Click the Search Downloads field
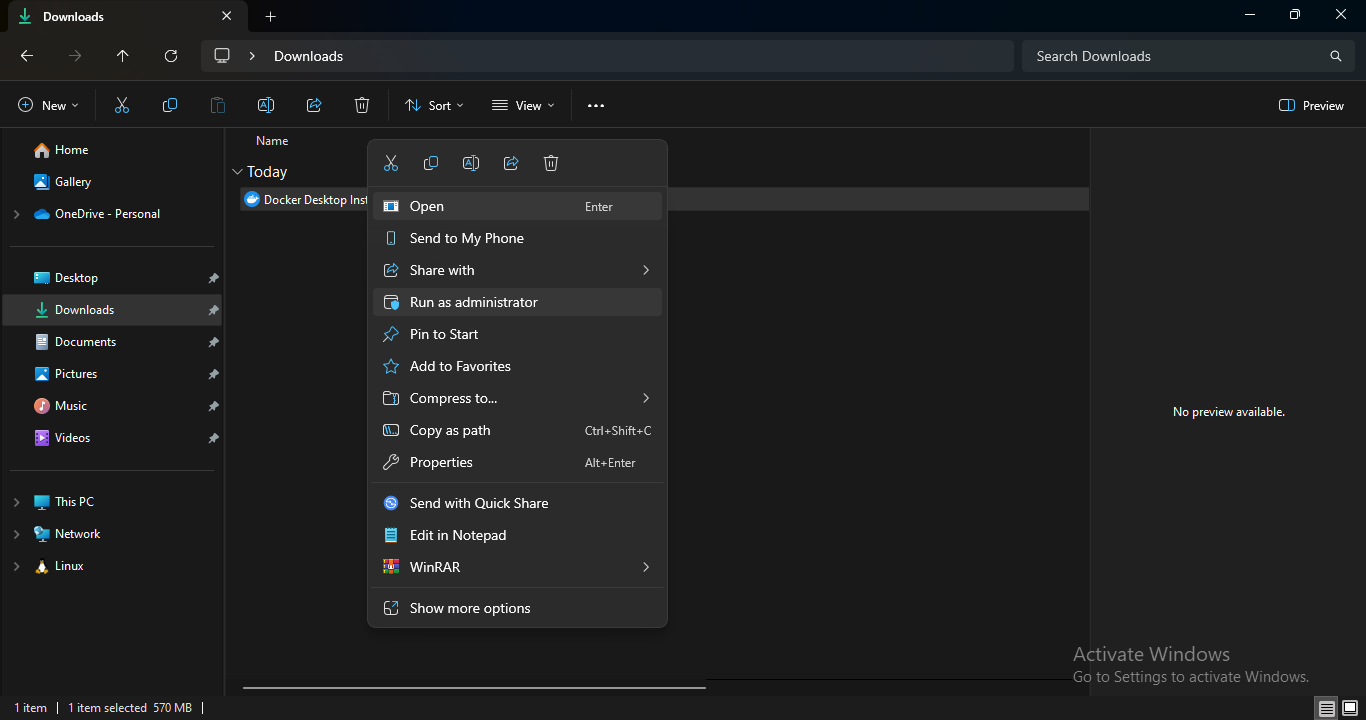This screenshot has height=720, width=1366. (x=1180, y=56)
